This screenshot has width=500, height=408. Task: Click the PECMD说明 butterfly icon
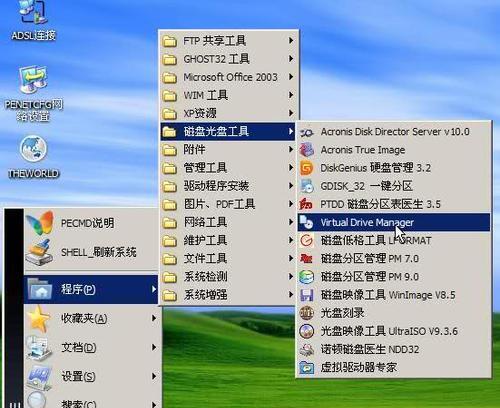[x=40, y=223]
